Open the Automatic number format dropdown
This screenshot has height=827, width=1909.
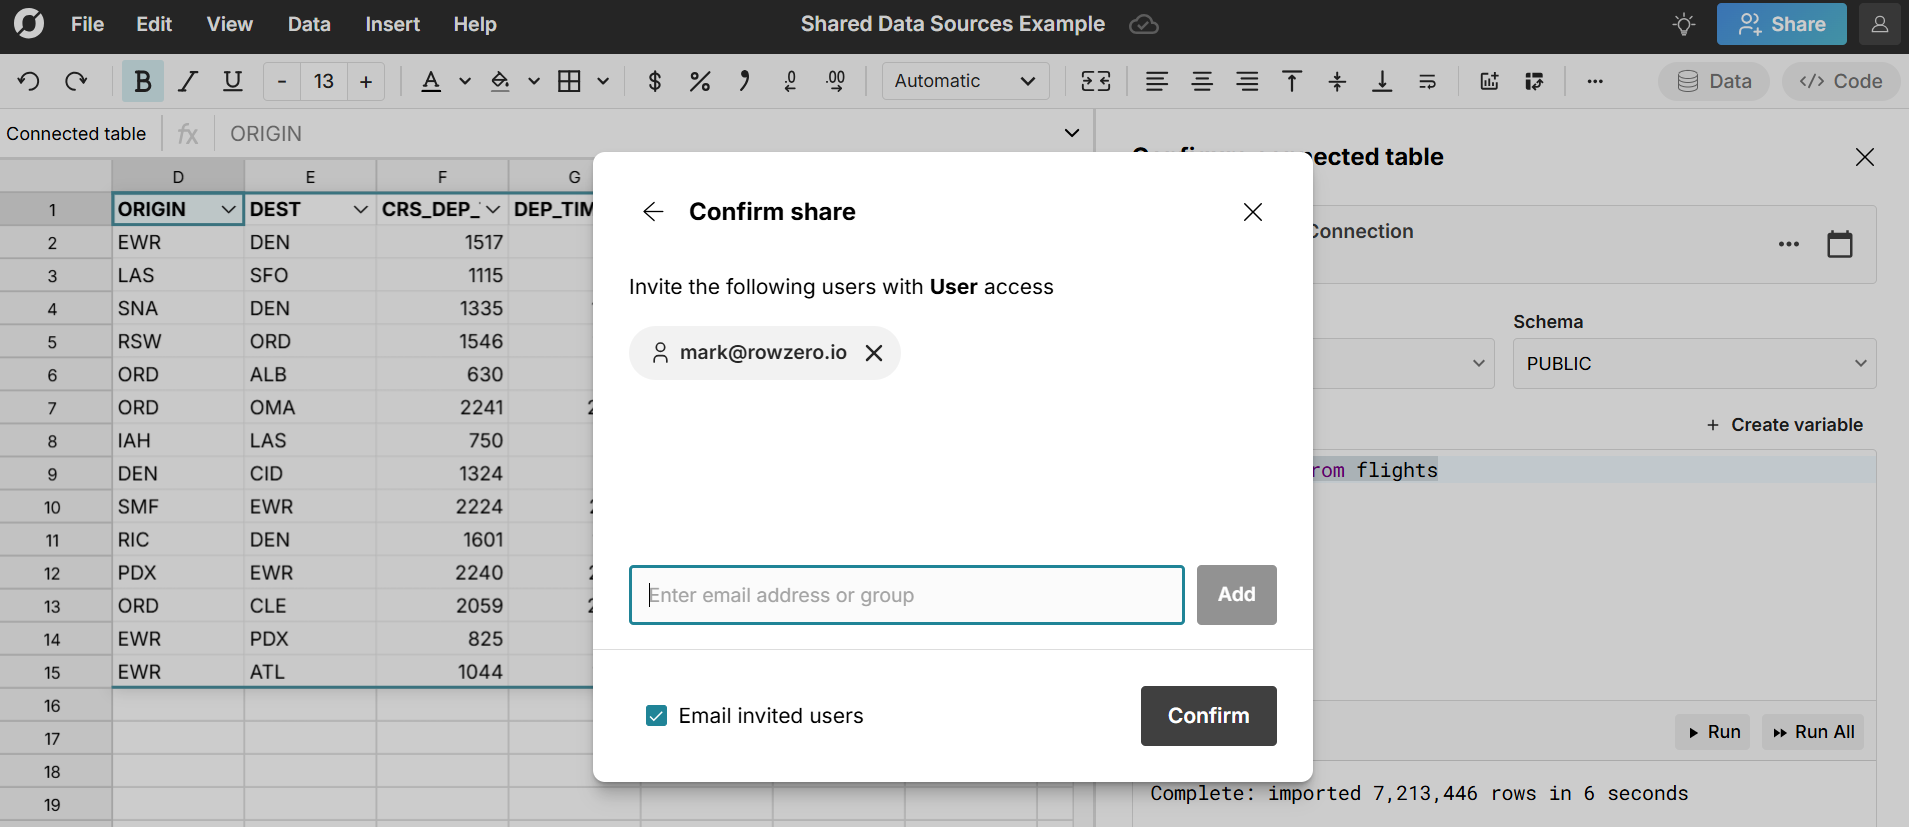(965, 81)
